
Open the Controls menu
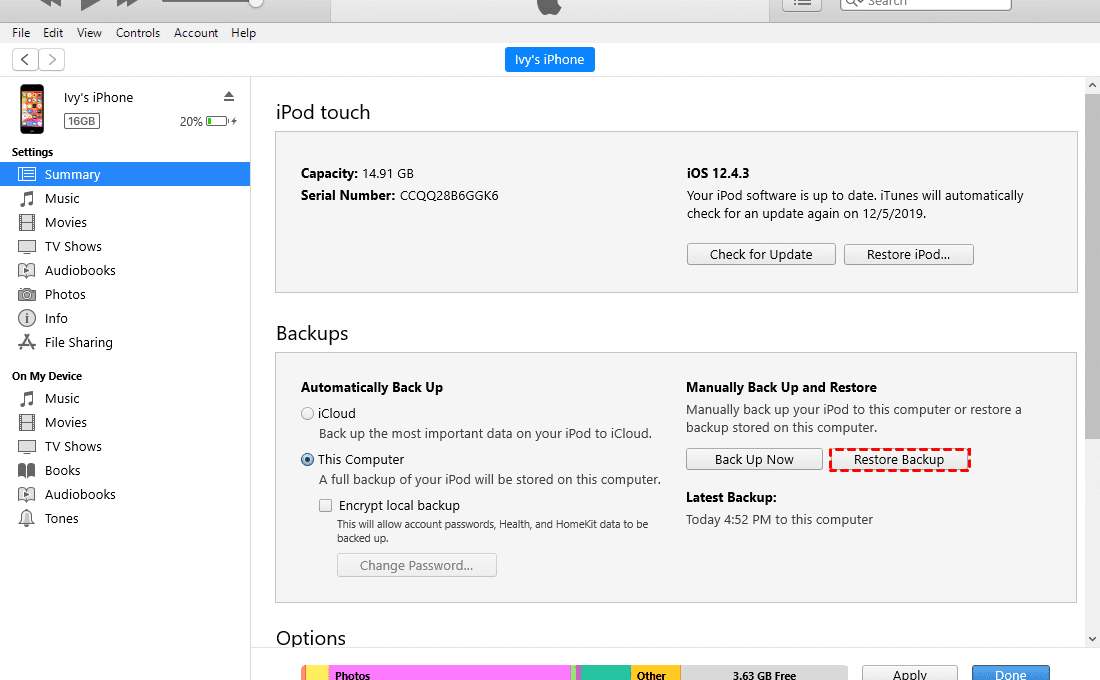[138, 33]
